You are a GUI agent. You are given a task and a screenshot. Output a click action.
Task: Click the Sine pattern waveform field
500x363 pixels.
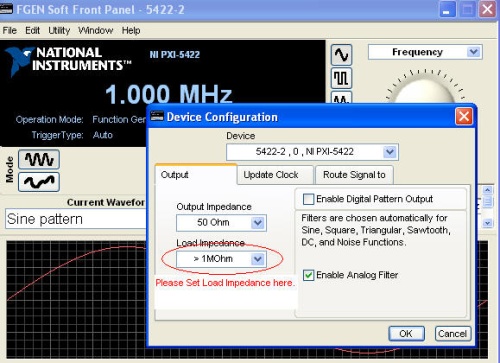(x=76, y=219)
